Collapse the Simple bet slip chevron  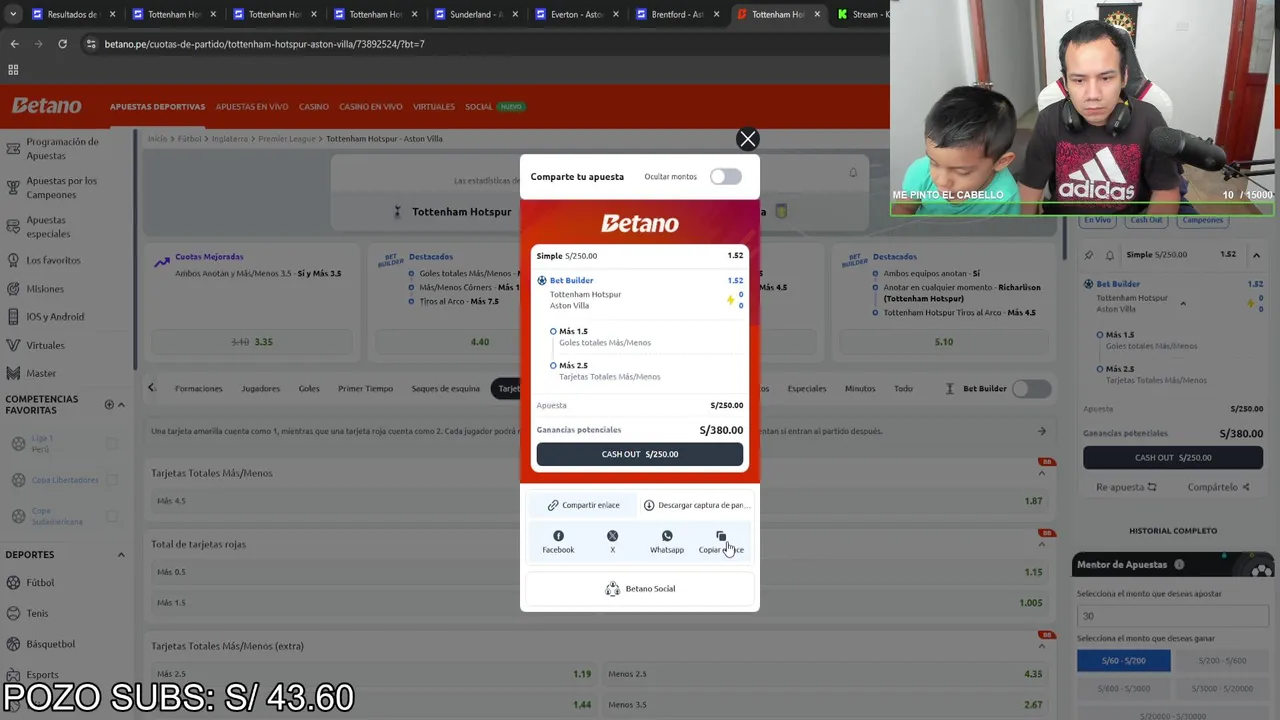(1256, 255)
